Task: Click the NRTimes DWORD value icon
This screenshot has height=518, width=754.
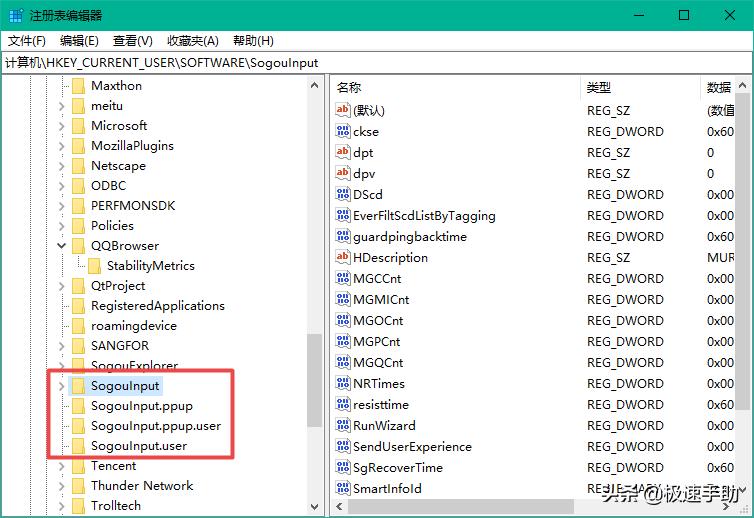Action: (342, 383)
